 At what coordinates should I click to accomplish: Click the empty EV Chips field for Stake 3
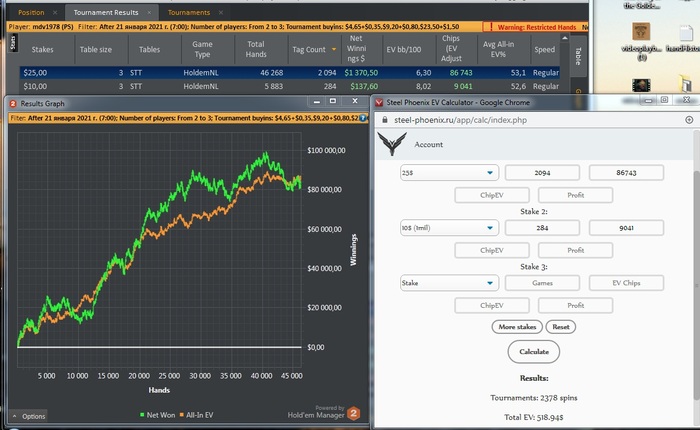point(626,283)
